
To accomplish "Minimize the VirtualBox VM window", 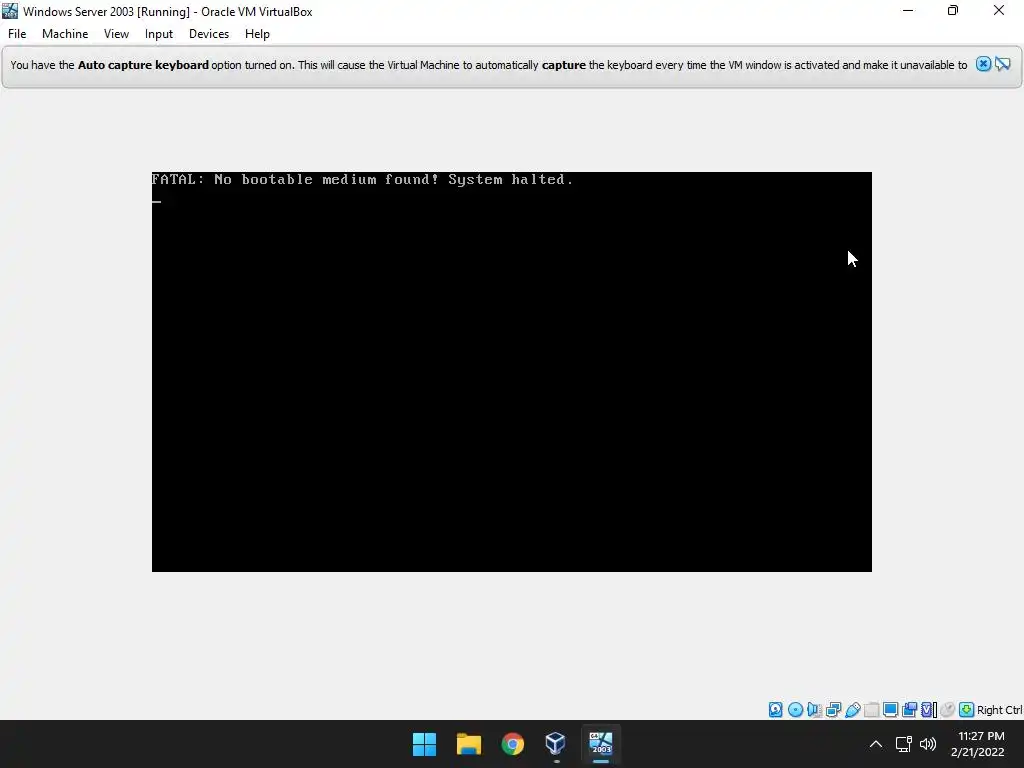I will coord(908,10).
